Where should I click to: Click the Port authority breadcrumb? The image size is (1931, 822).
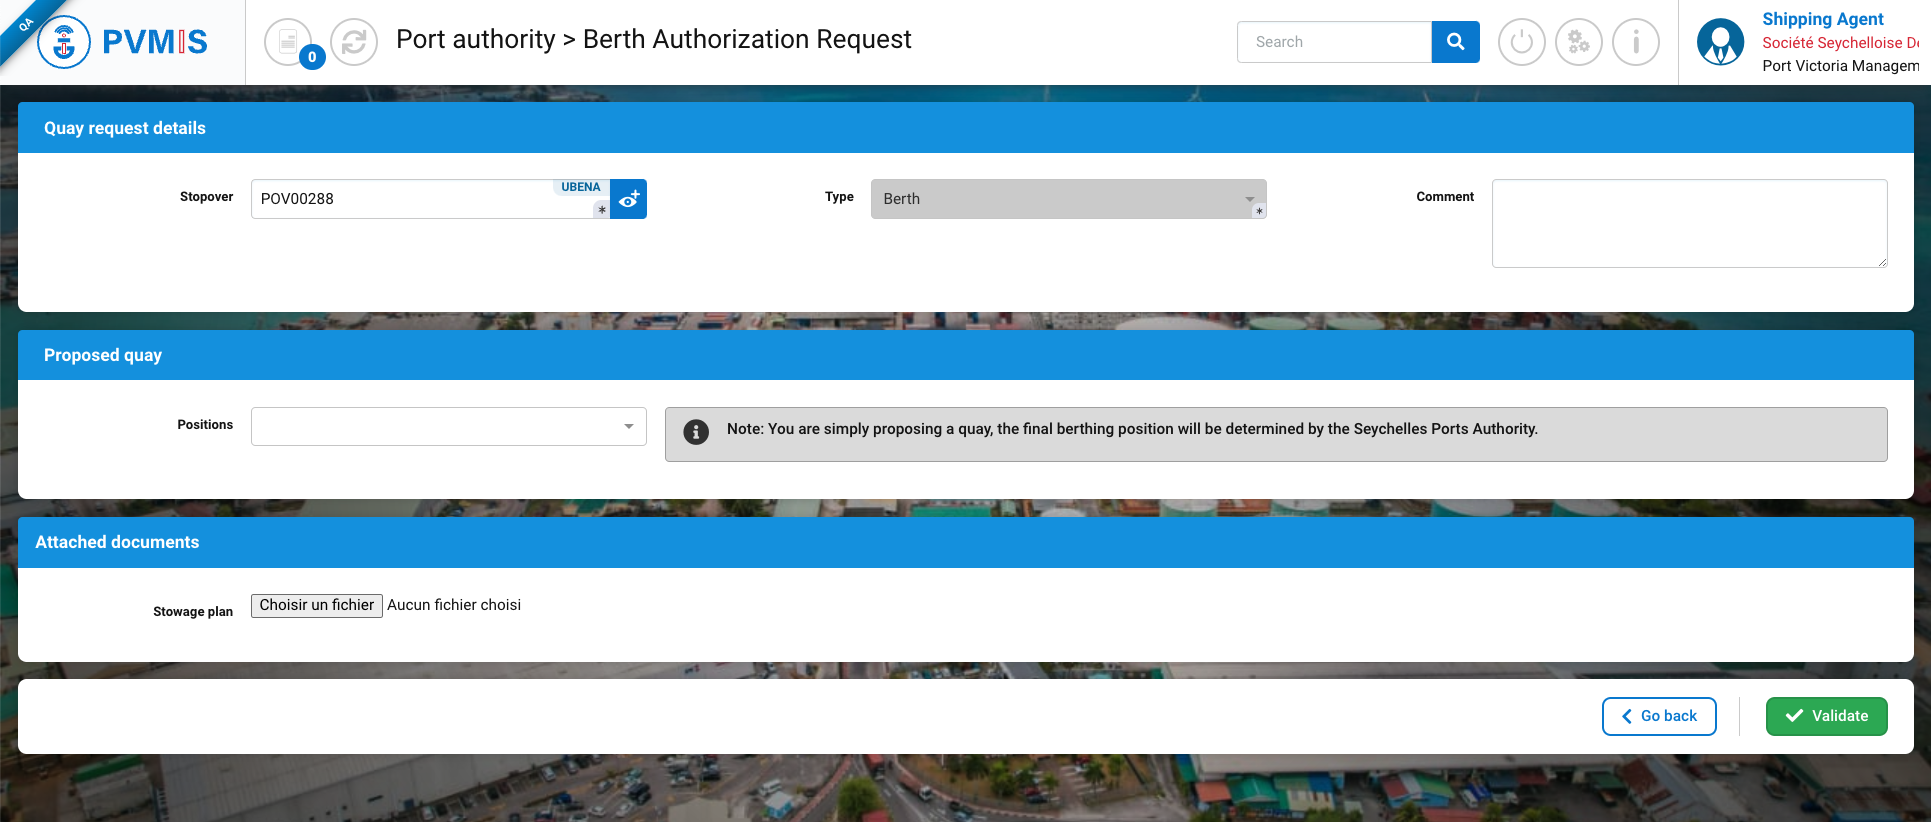(475, 39)
